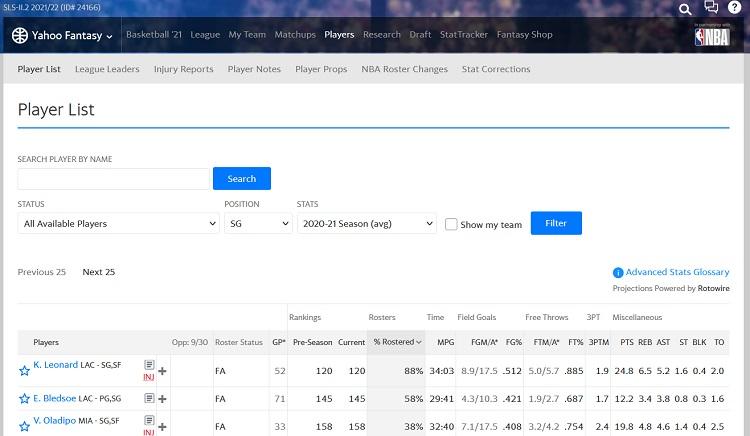The width and height of the screenshot is (750, 436).
Task: Click the Next 25 link
Action: [x=98, y=272]
